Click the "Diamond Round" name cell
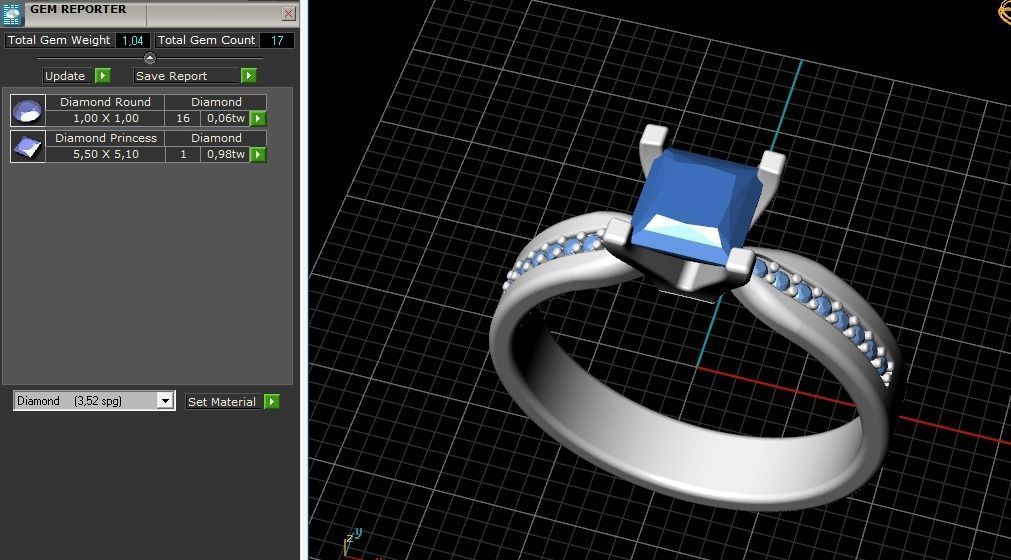Viewport: 1011px width, 560px height. [105, 102]
